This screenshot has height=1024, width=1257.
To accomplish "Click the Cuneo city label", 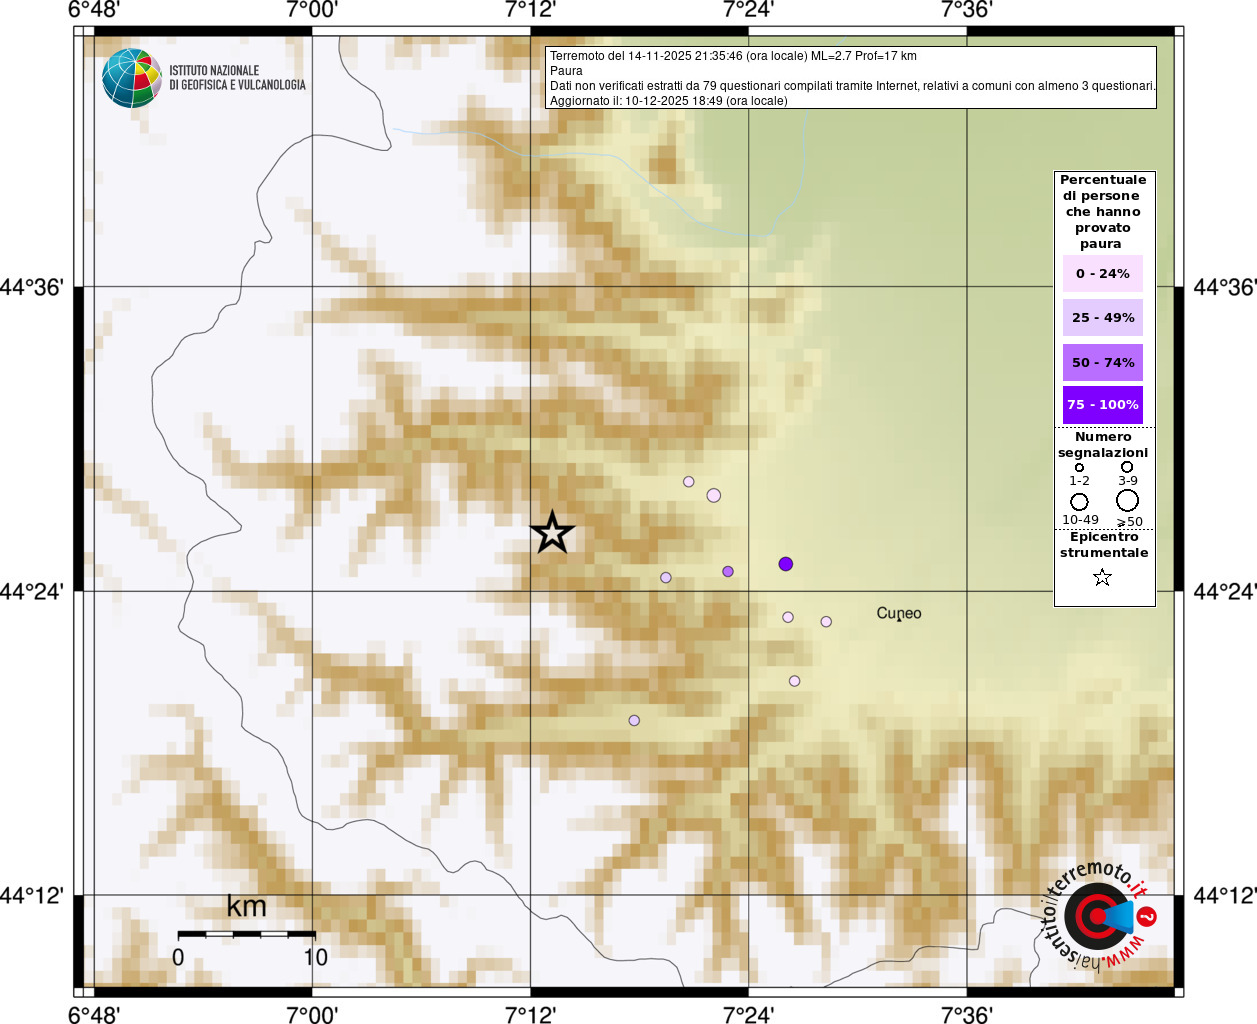I will [899, 613].
